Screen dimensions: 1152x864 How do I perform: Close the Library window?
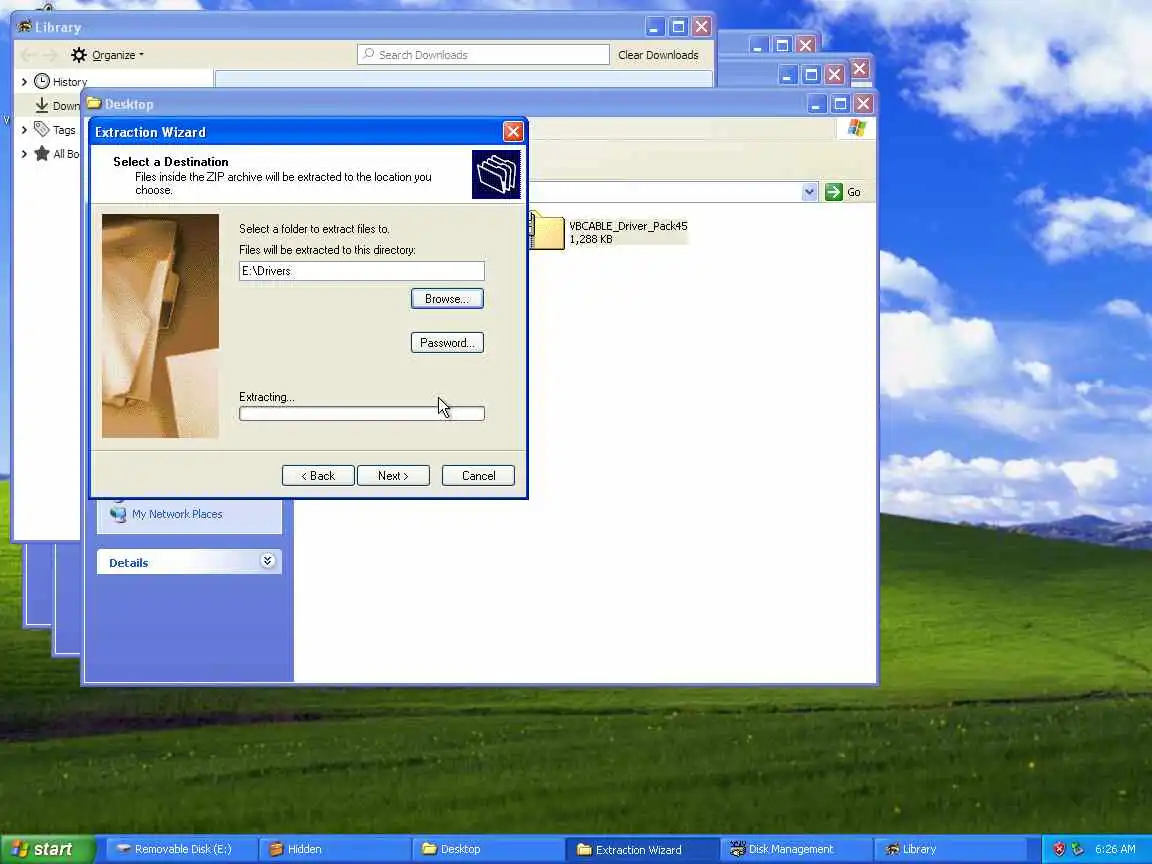point(702,27)
